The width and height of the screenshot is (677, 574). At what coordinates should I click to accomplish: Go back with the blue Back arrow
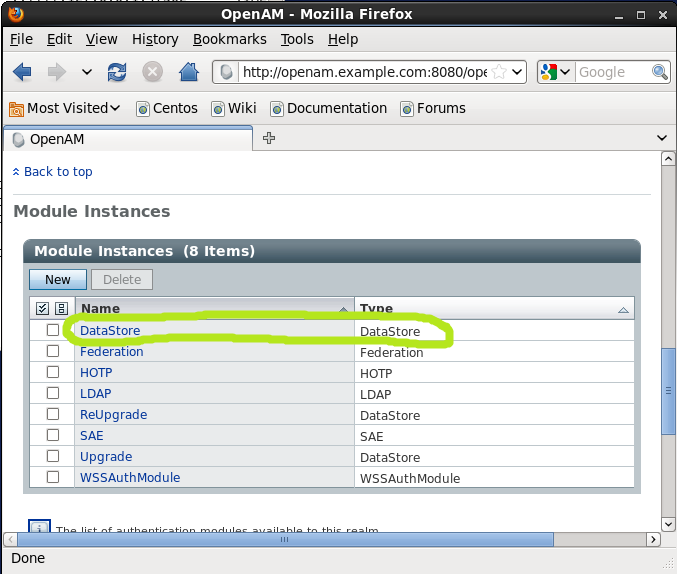(x=22, y=72)
